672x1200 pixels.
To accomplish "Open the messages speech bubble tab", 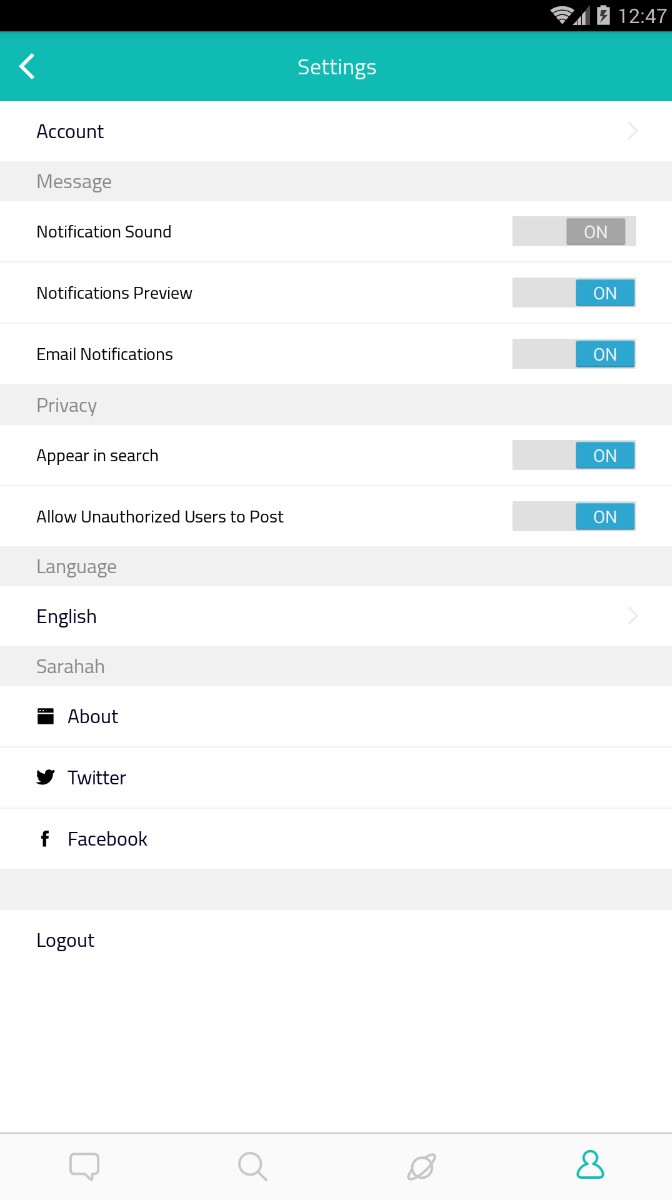I will (x=84, y=1166).
